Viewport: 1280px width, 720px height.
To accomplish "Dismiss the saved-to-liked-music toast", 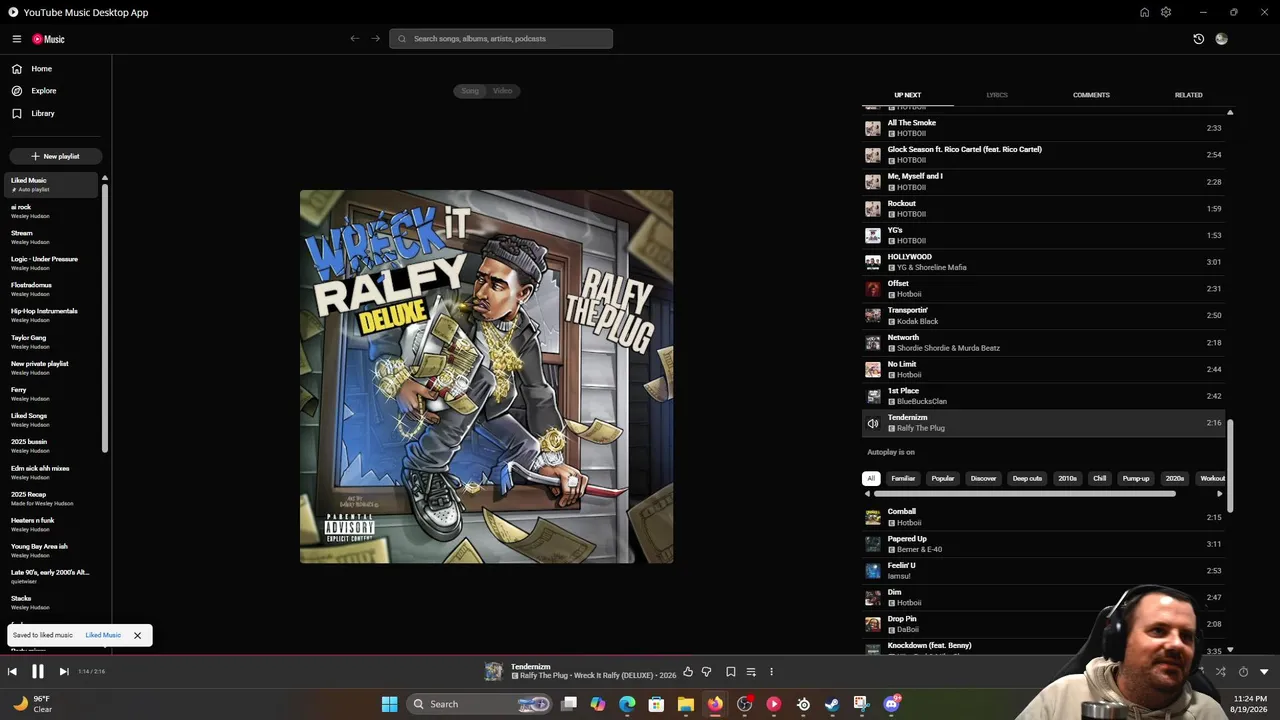I will coord(137,635).
